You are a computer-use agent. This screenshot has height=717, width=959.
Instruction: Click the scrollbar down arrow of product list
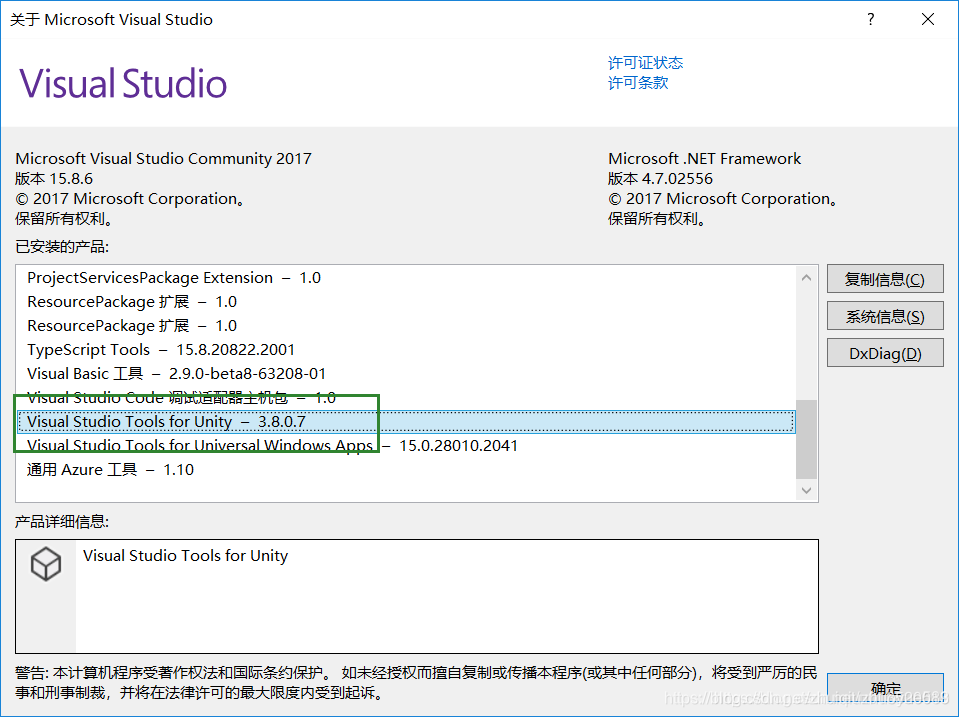pos(806,490)
